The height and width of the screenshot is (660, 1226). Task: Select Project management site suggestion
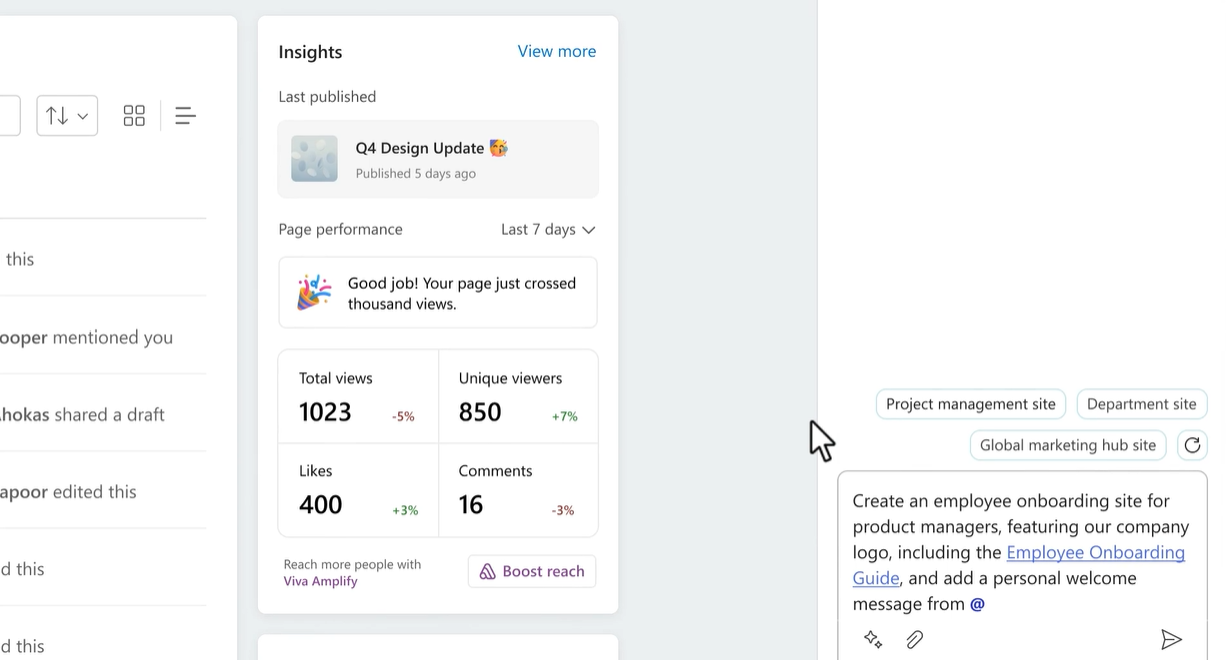click(970, 404)
